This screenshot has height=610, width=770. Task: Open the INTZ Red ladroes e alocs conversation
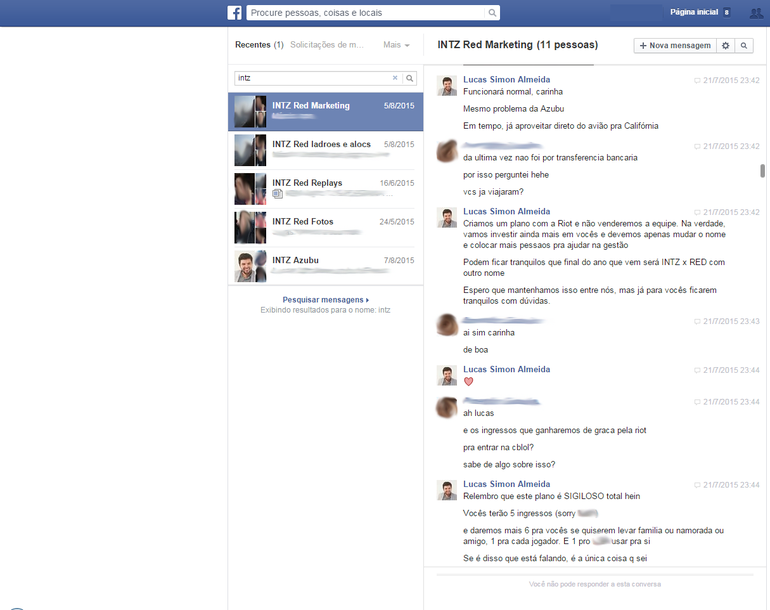tap(326, 150)
